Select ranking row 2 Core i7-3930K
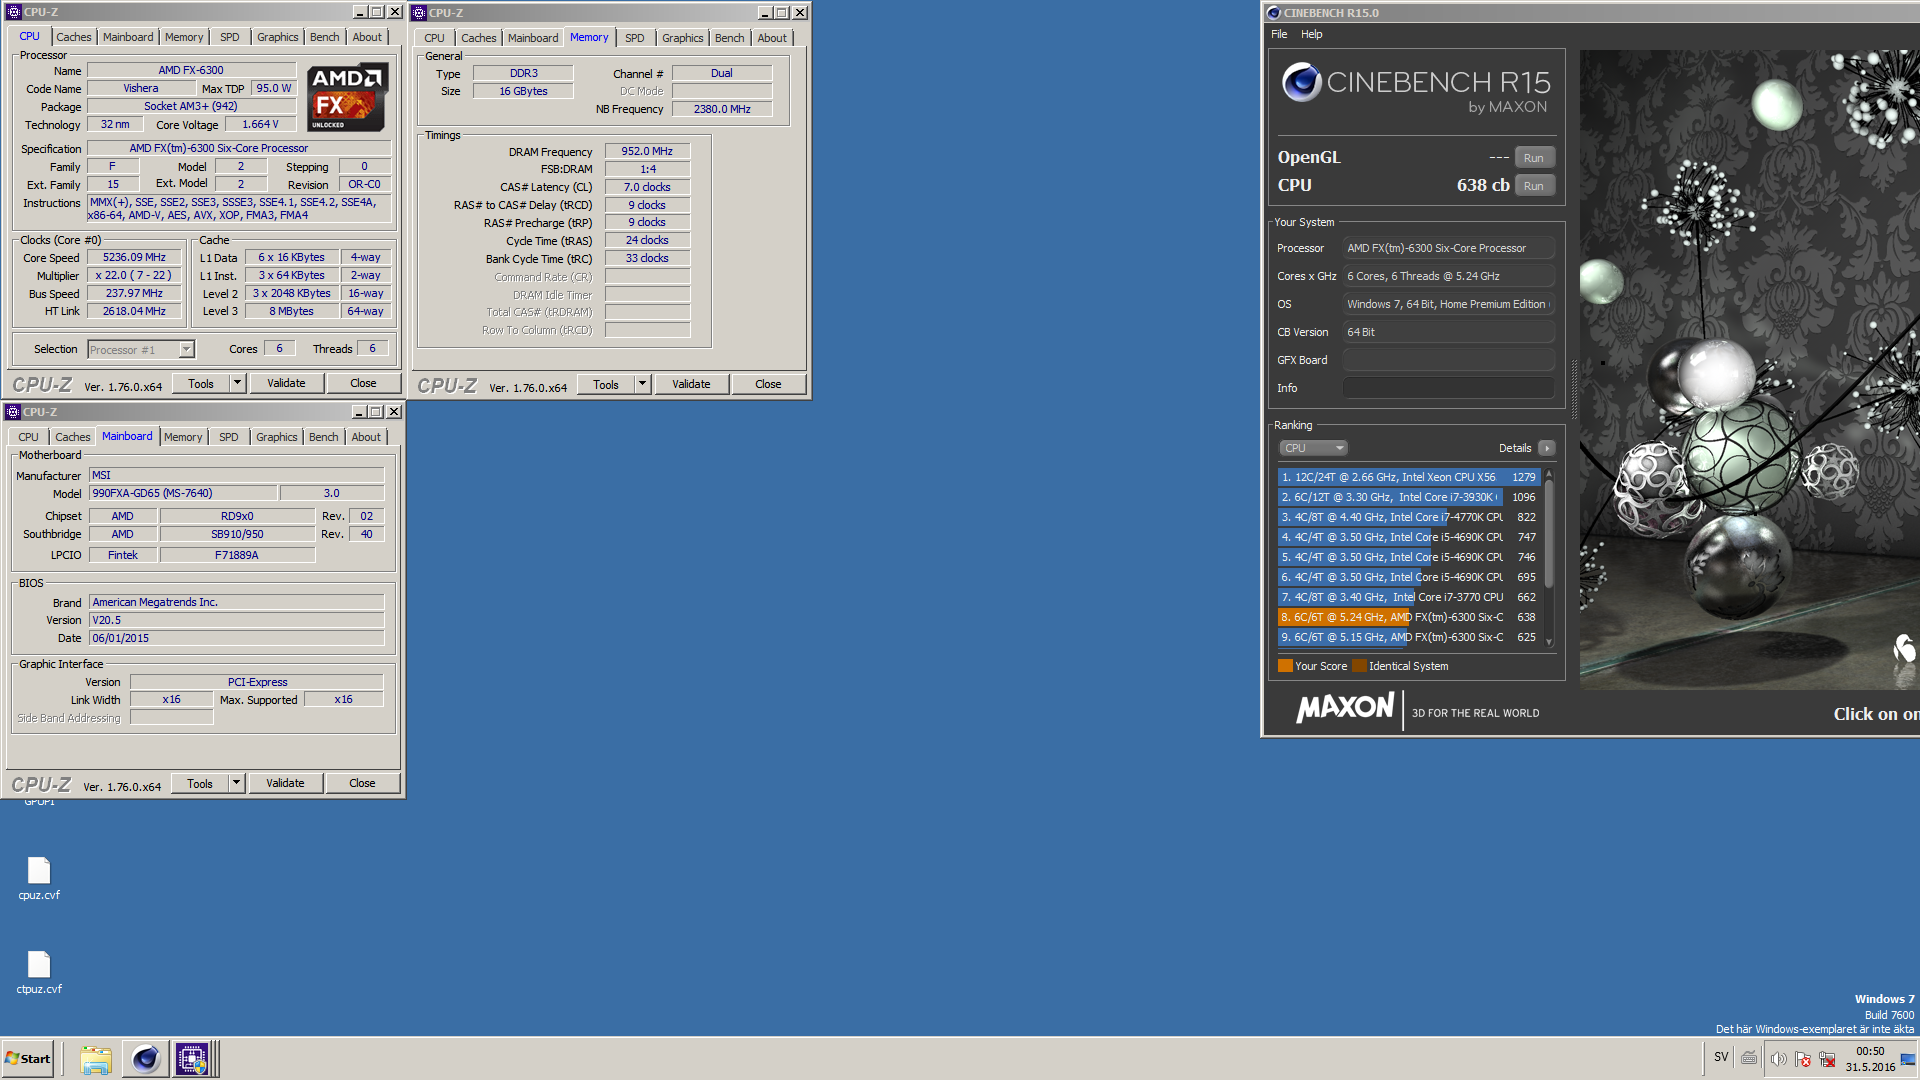Screen dimensions: 1920x1080 [1409, 497]
